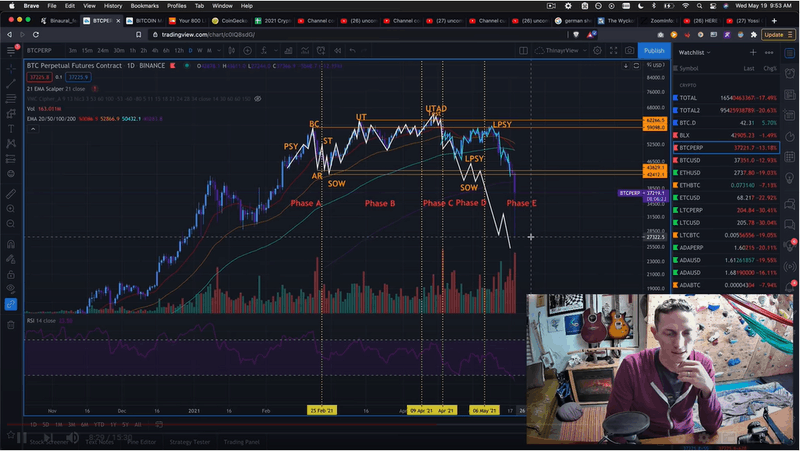Open the ThinayrView layout name dropdown
Viewport: 800px width, 451px height.
pos(561,51)
